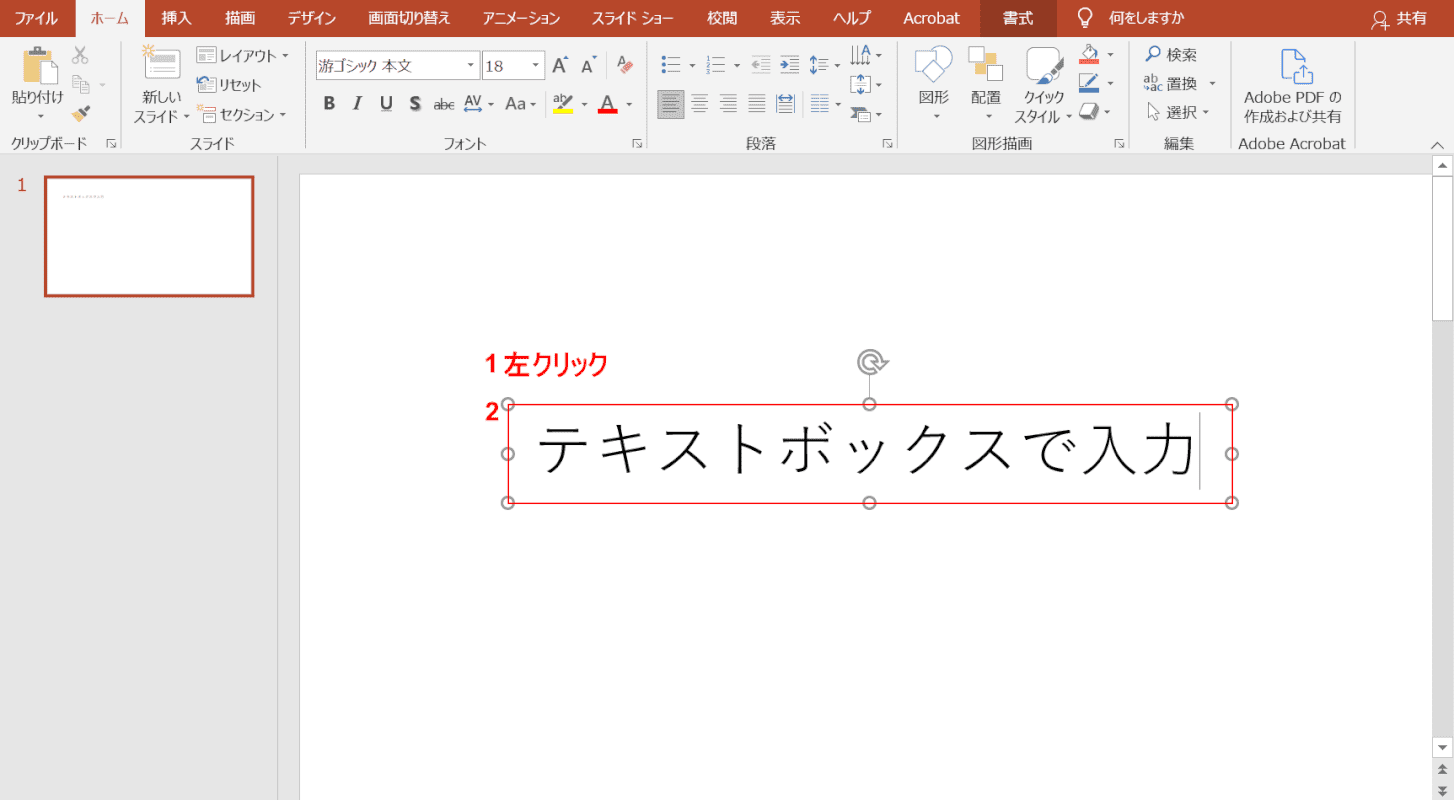Click the Paste clipboard icon
The image size is (1454, 800).
(x=41, y=65)
